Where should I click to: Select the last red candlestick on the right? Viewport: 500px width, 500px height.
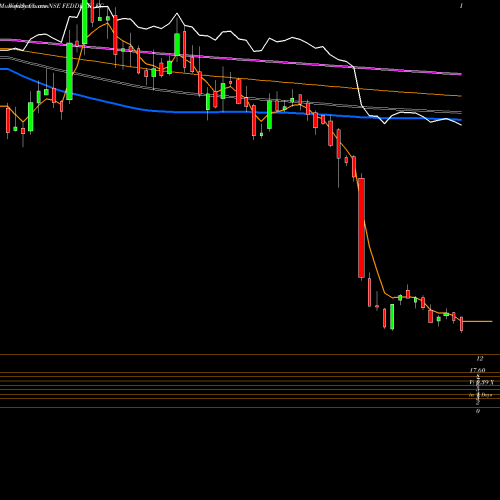click(x=462, y=324)
